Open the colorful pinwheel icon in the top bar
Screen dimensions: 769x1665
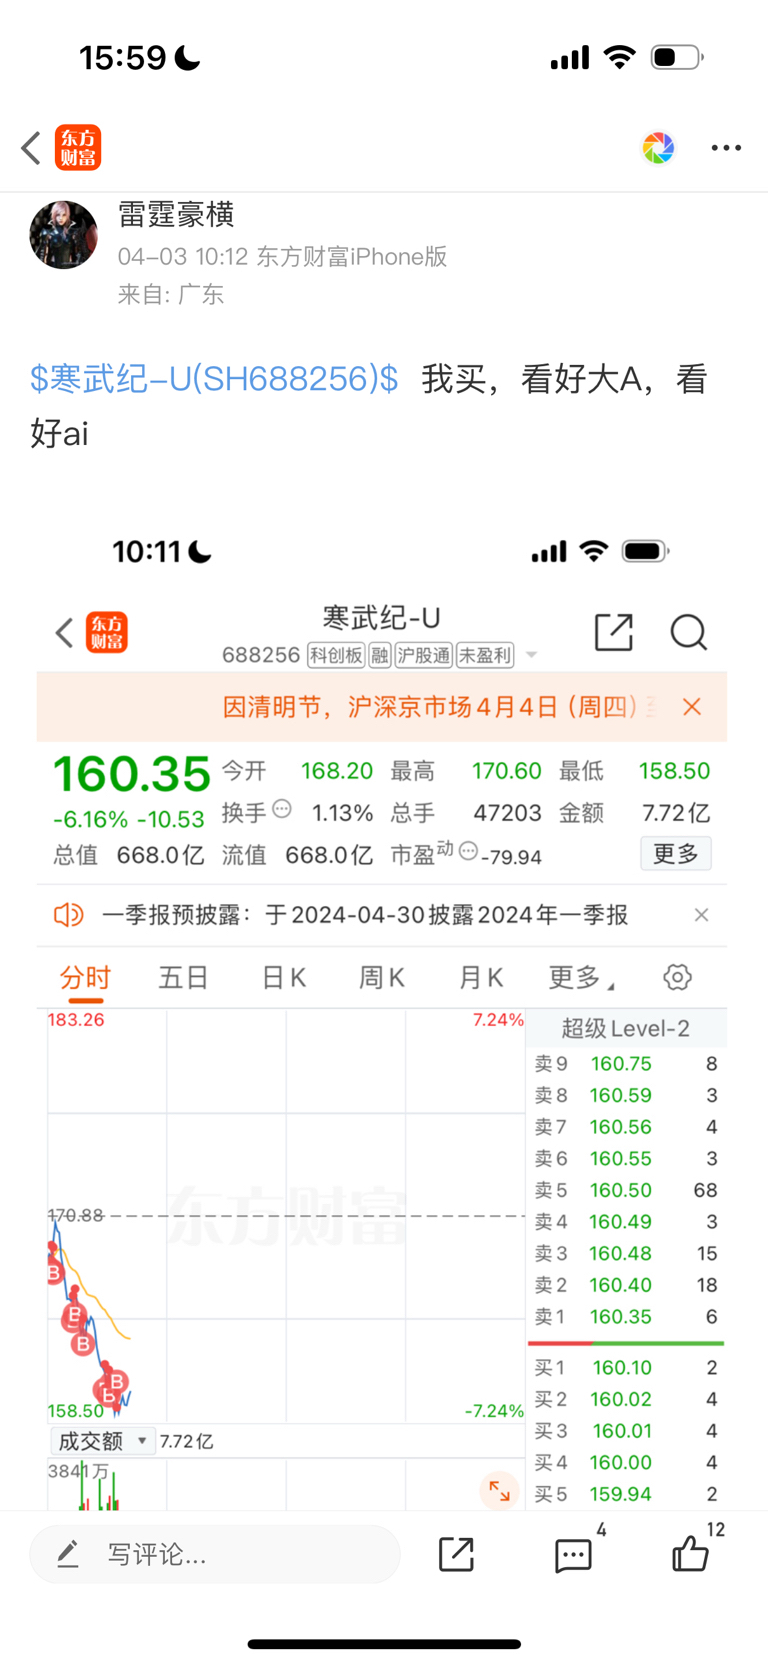click(658, 148)
